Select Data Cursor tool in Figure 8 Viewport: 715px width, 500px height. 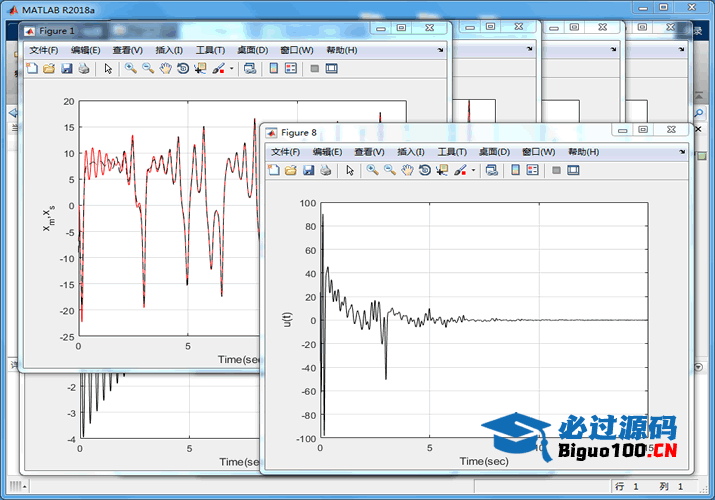tap(442, 170)
